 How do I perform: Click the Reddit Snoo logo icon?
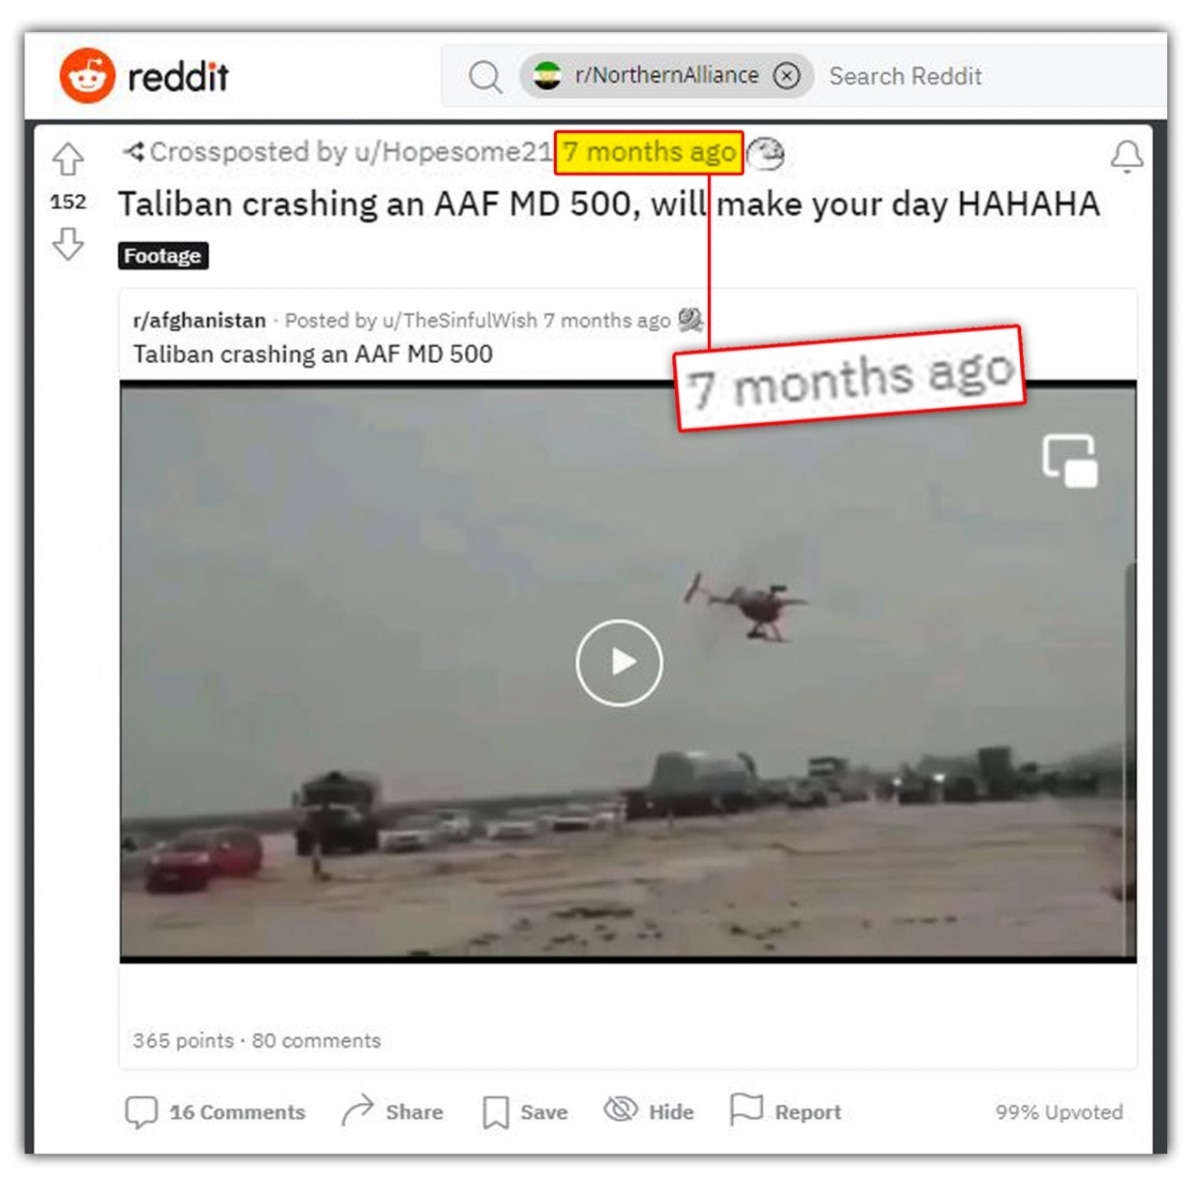87,75
